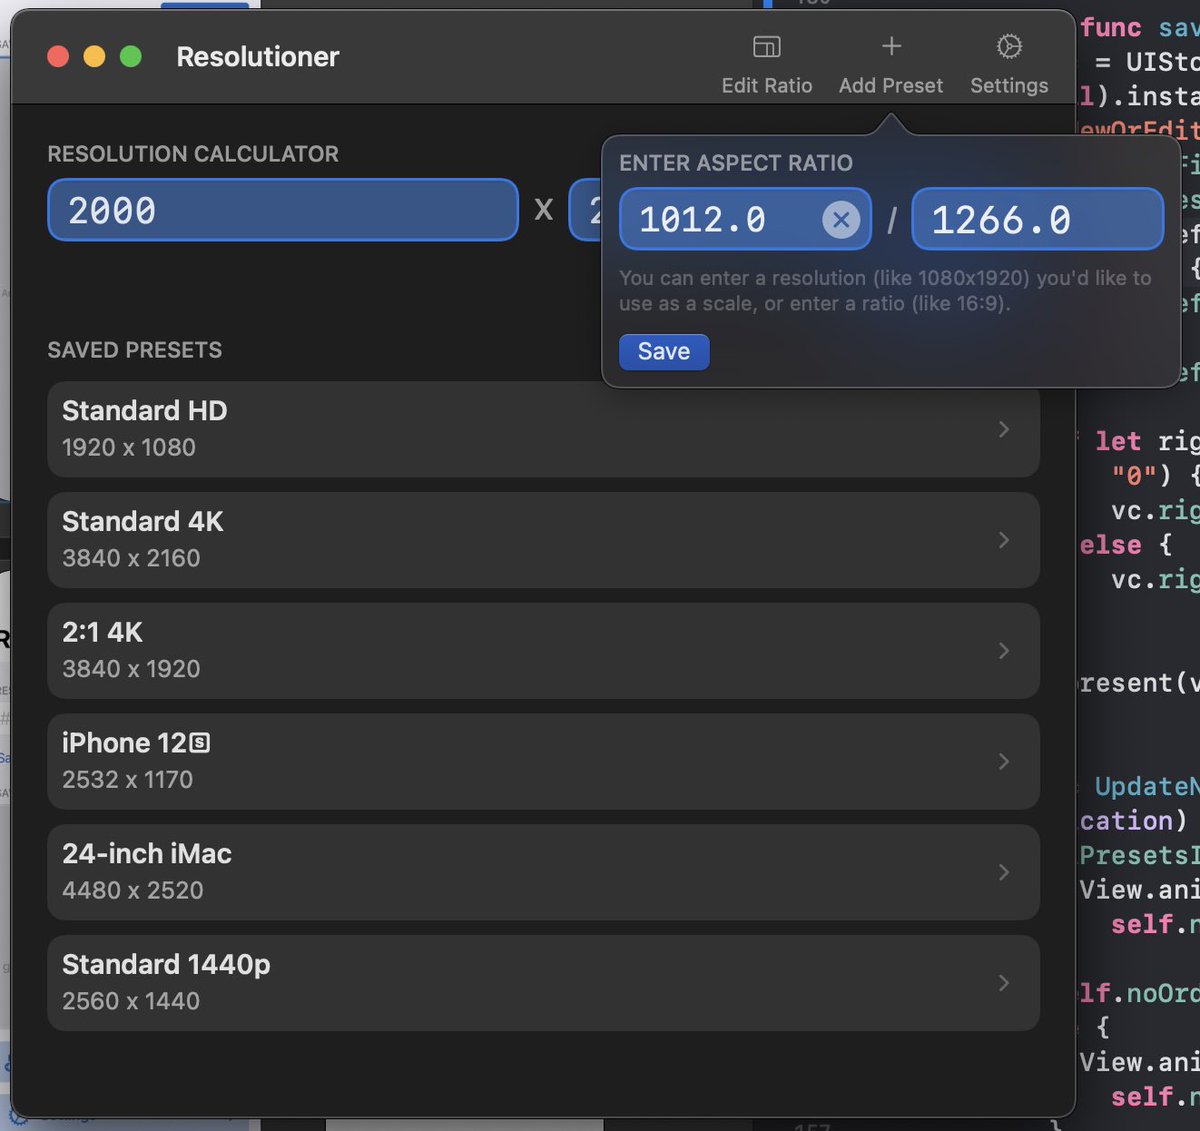Image resolution: width=1200 pixels, height=1131 pixels.
Task: Open the Standard HD preset chevron
Action: click(x=1004, y=429)
